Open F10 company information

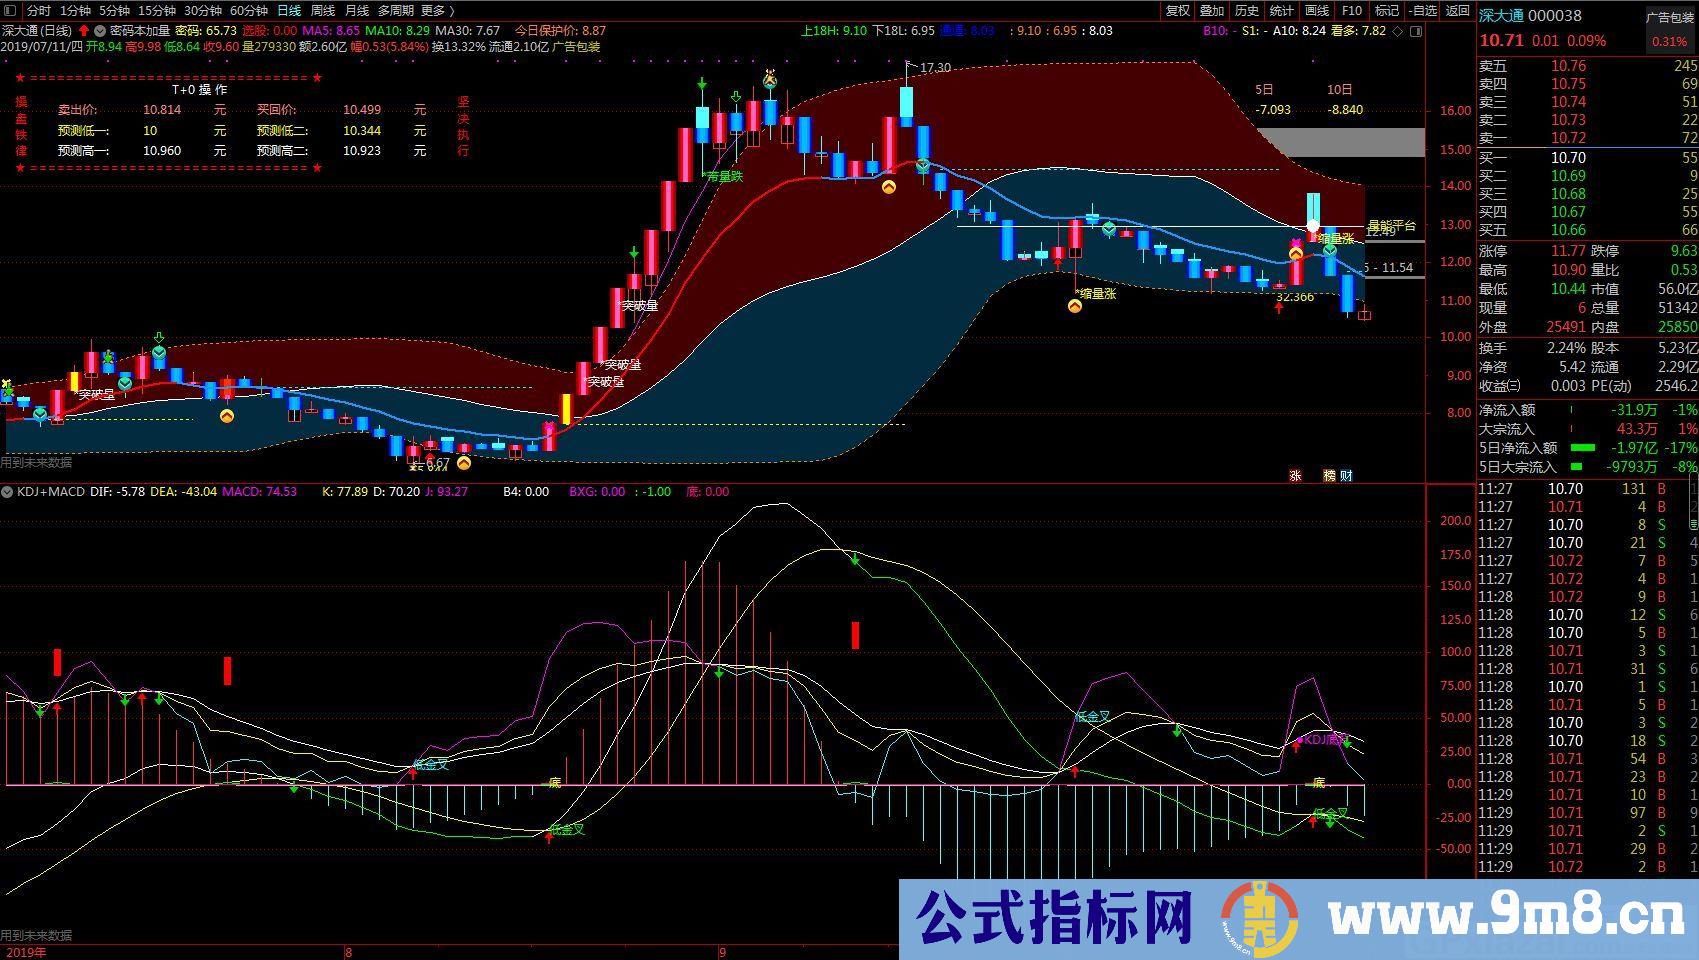click(1351, 11)
